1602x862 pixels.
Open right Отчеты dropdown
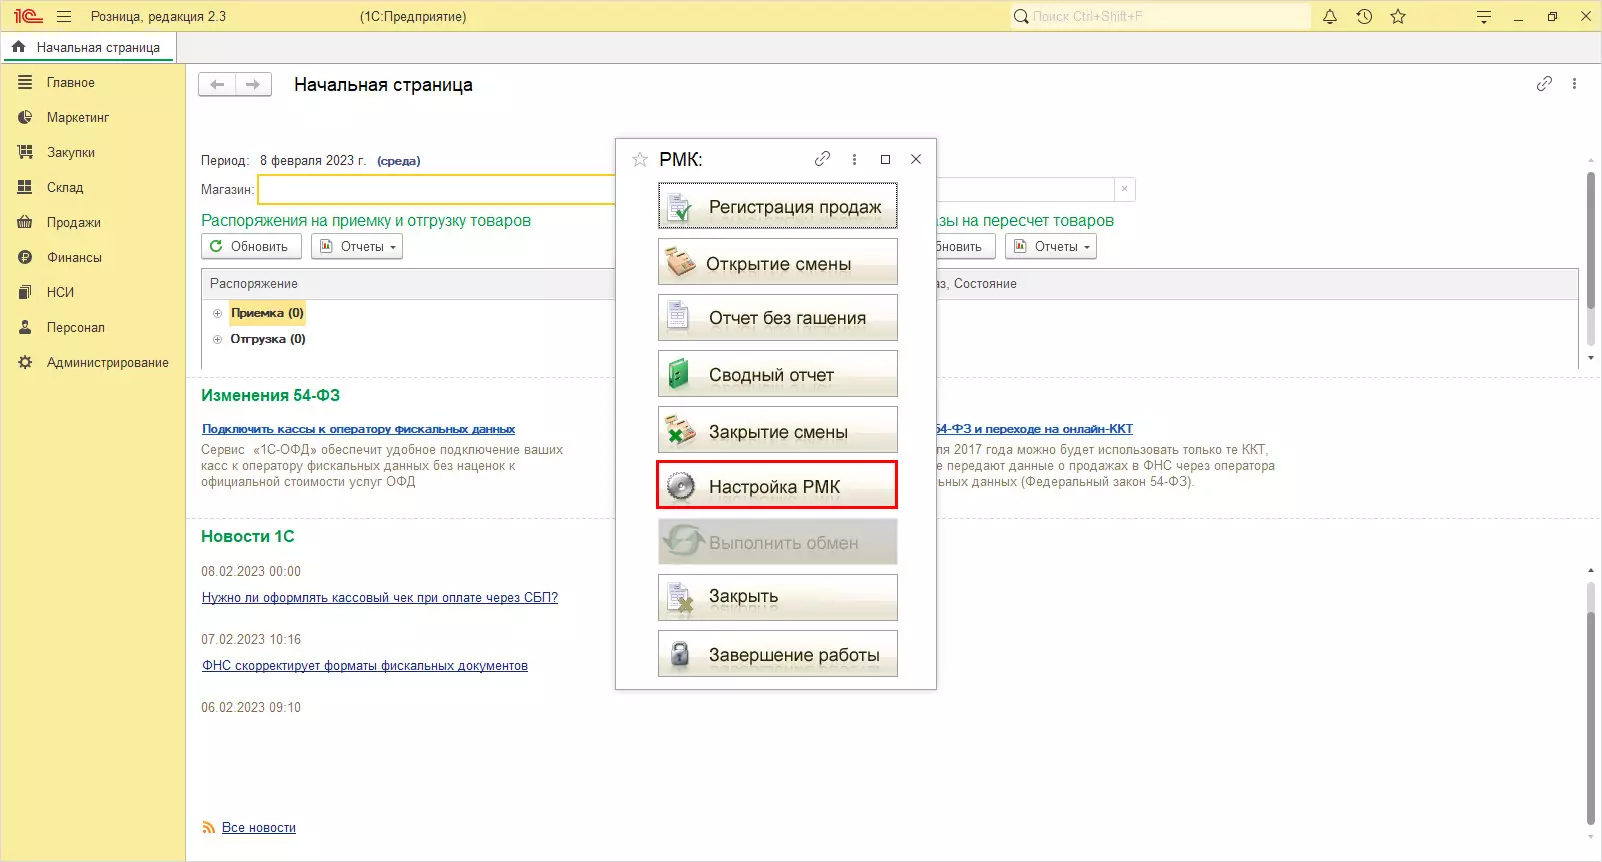click(x=1051, y=246)
